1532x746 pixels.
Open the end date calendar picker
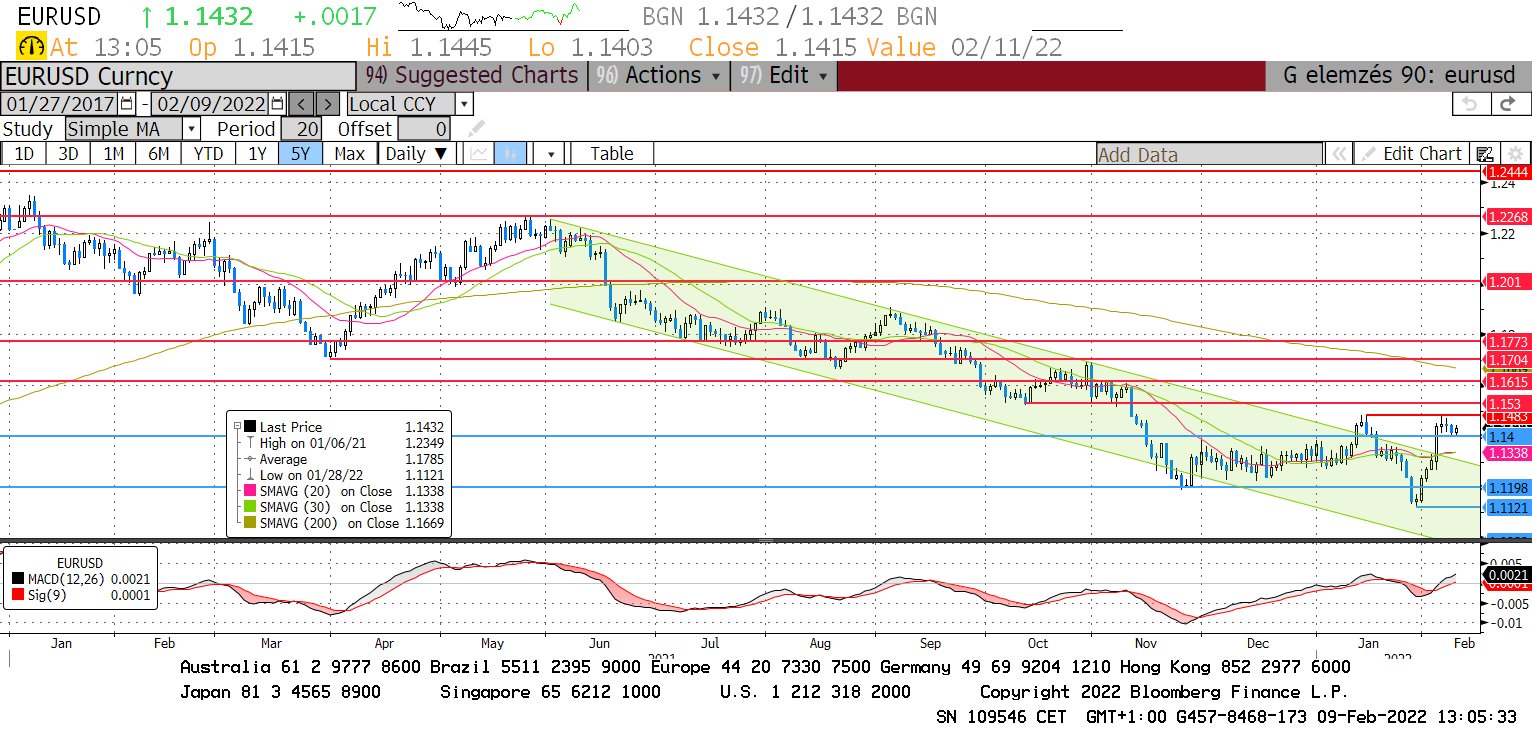tap(277, 104)
